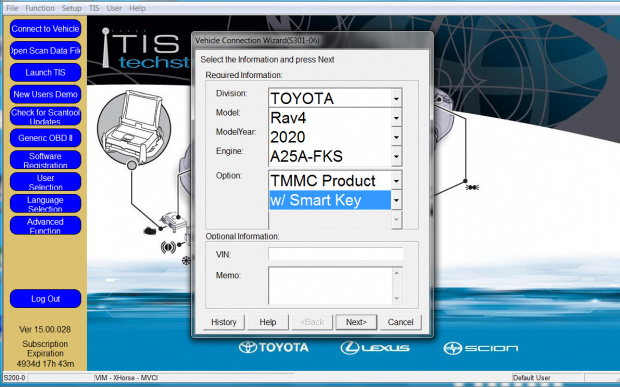Click the Lexus logo at the bottom
The height and width of the screenshot is (387, 620).
click(x=375, y=348)
